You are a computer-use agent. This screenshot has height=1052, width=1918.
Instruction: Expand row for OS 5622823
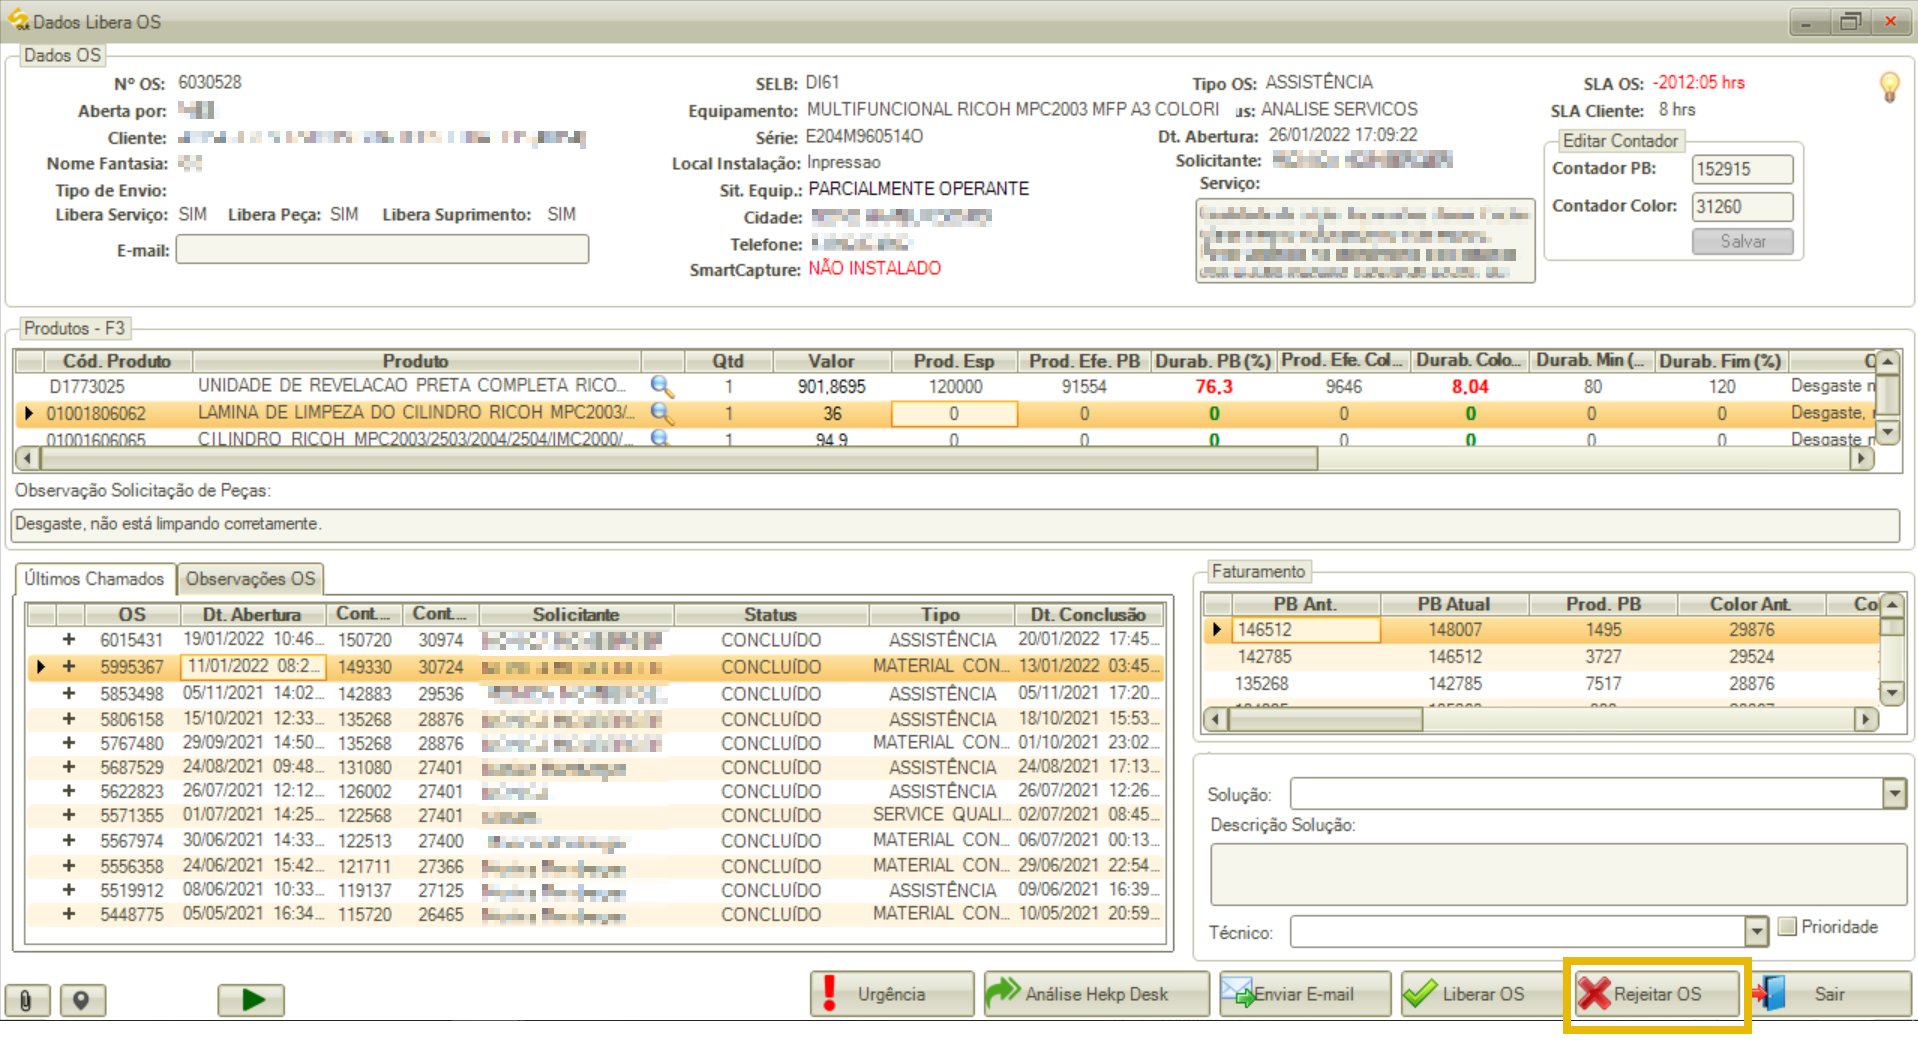point(69,791)
